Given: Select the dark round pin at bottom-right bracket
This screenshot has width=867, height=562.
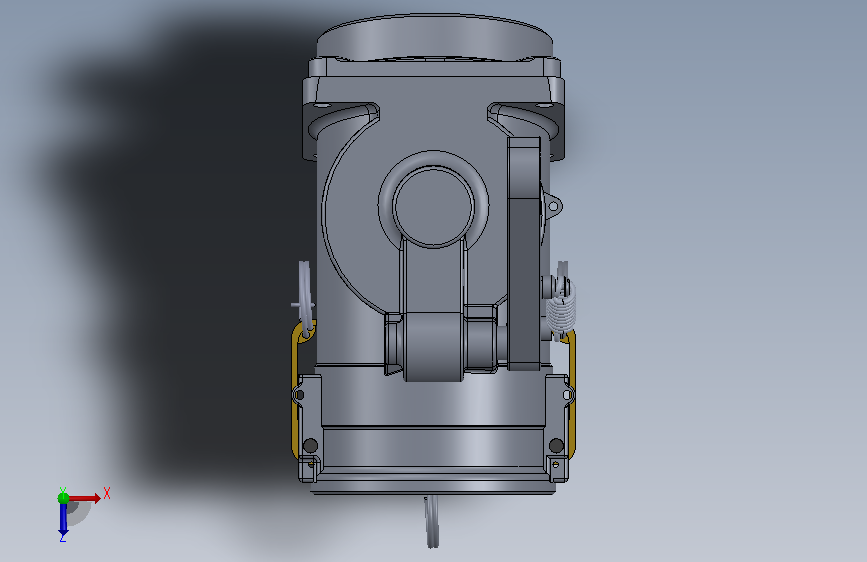Looking at the screenshot, I should 556,445.
